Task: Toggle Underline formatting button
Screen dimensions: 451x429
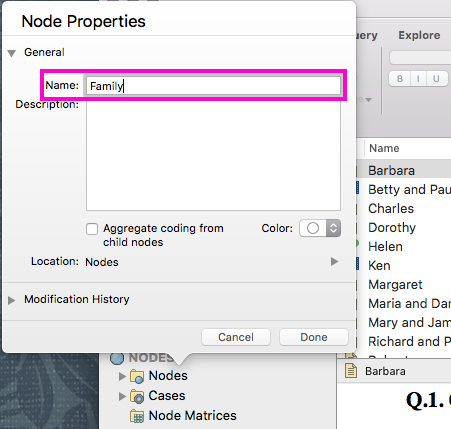Action: click(x=436, y=79)
